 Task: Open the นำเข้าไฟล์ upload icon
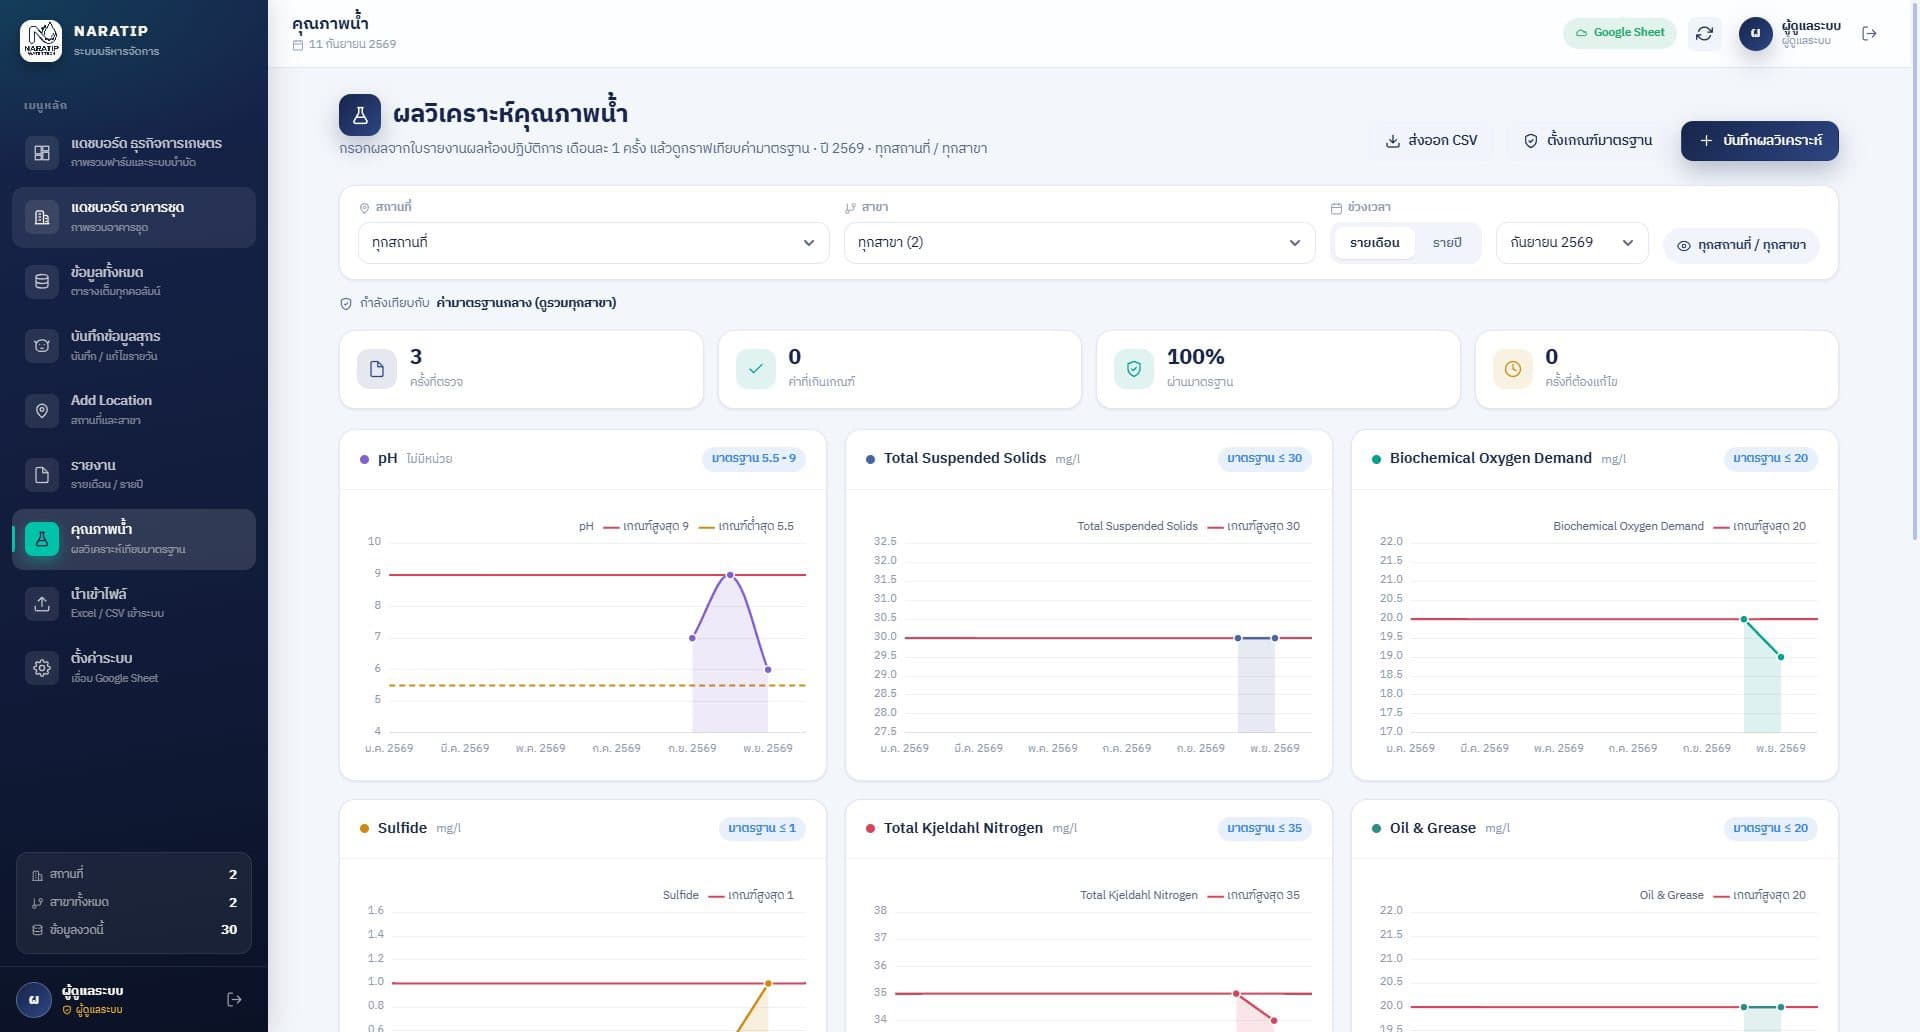42,603
